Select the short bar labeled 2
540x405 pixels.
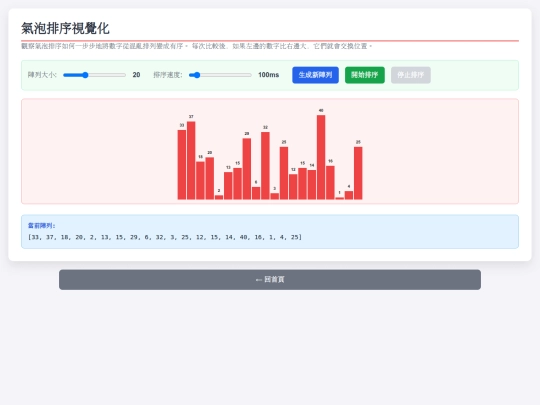tap(219, 197)
